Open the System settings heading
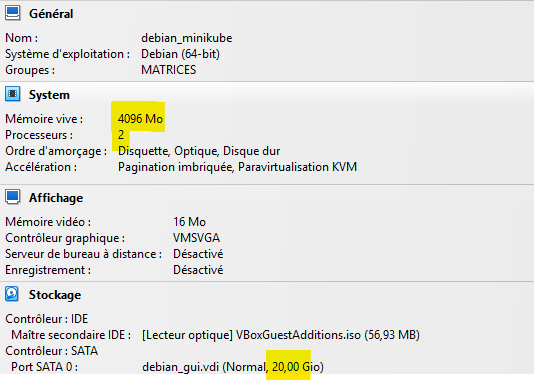Screen dimensions: 534x380 49,95
